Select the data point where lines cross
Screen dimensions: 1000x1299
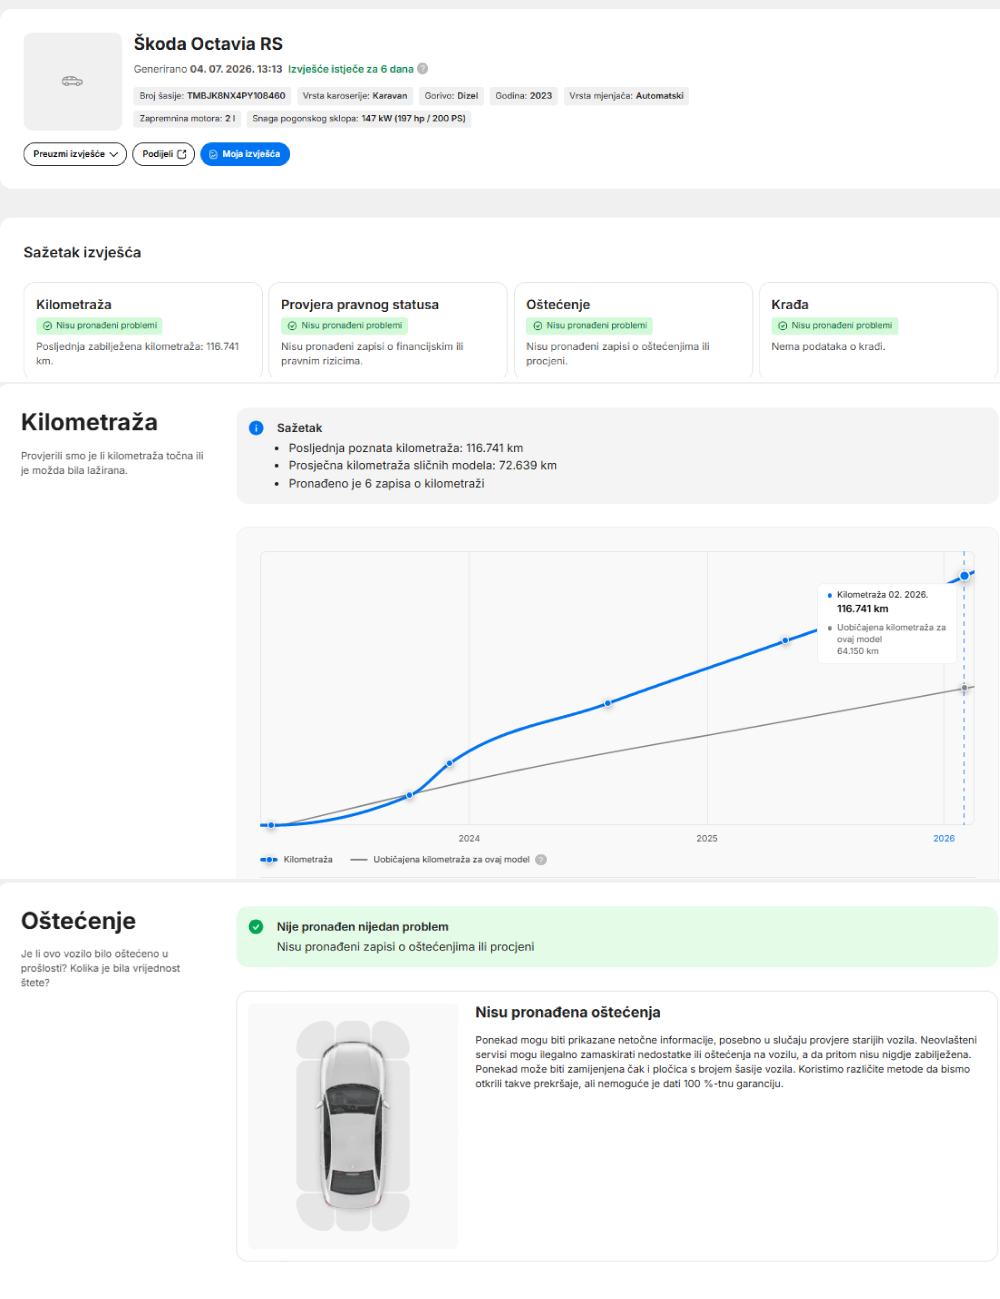[409, 795]
